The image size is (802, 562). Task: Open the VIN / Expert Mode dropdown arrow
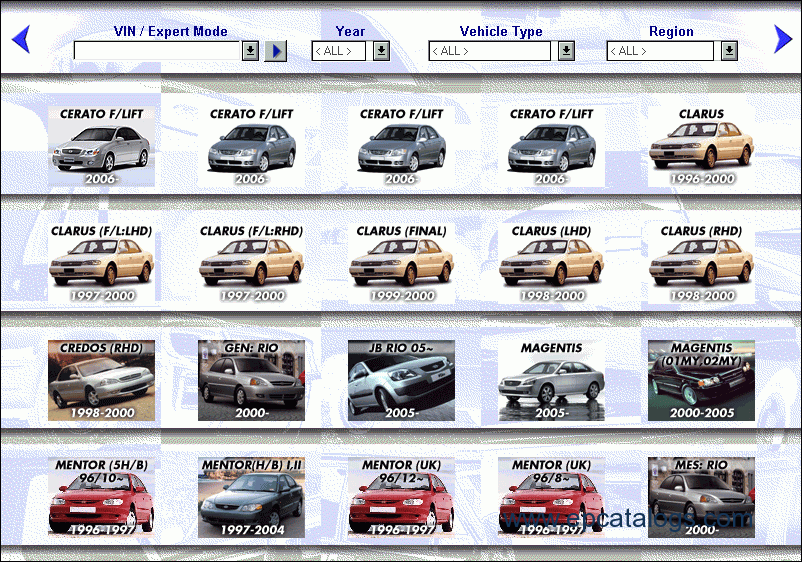250,51
